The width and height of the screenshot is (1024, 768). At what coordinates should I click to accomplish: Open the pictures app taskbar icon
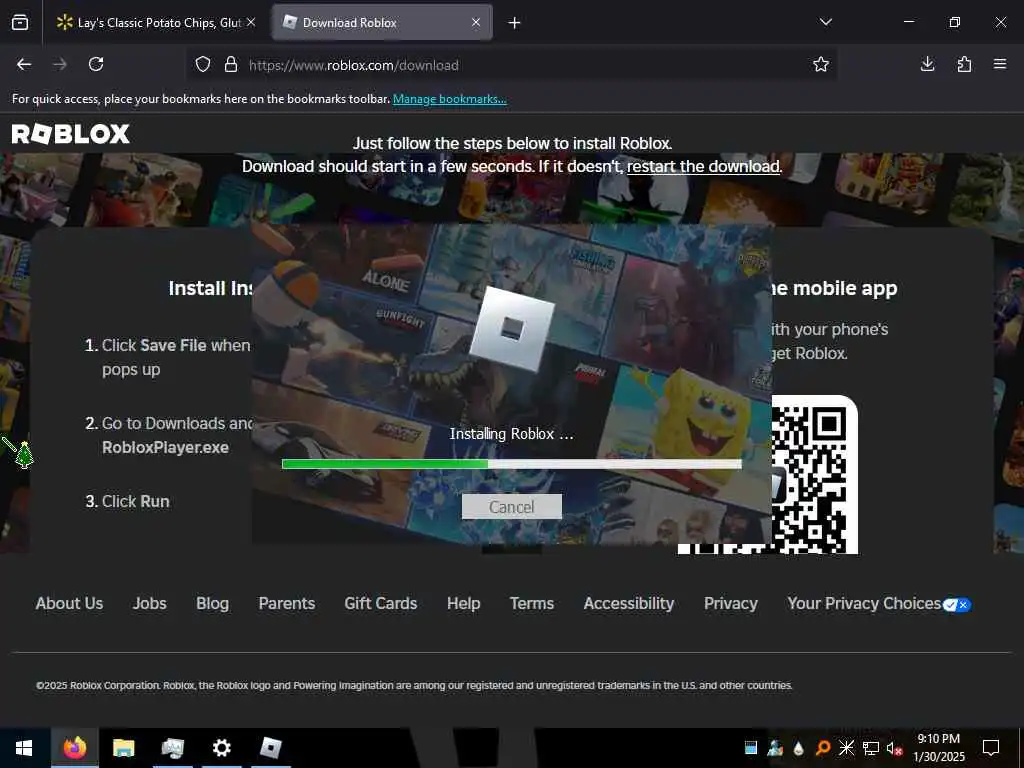tap(172, 748)
